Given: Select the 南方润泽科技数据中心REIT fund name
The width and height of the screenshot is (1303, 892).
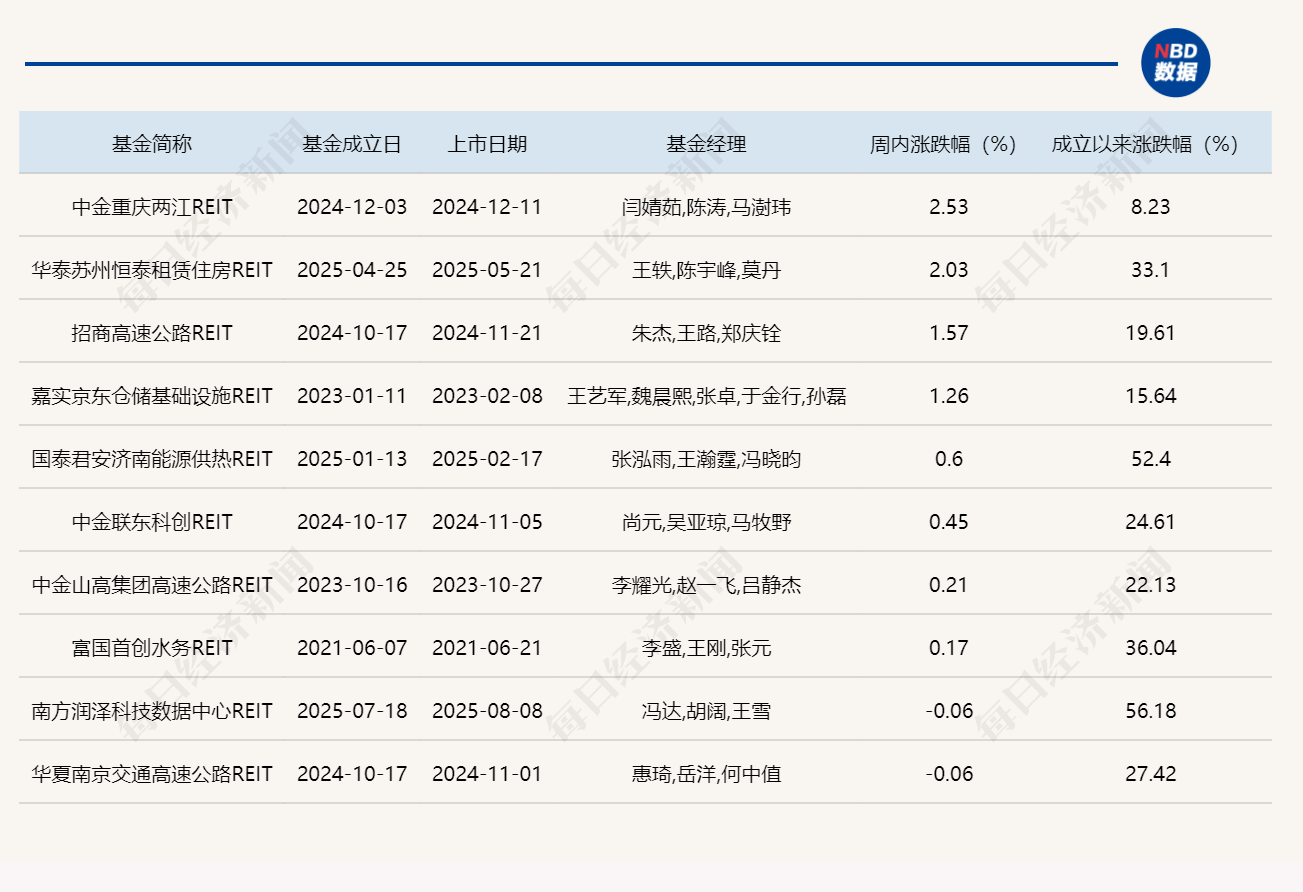Looking at the screenshot, I should pos(152,711).
